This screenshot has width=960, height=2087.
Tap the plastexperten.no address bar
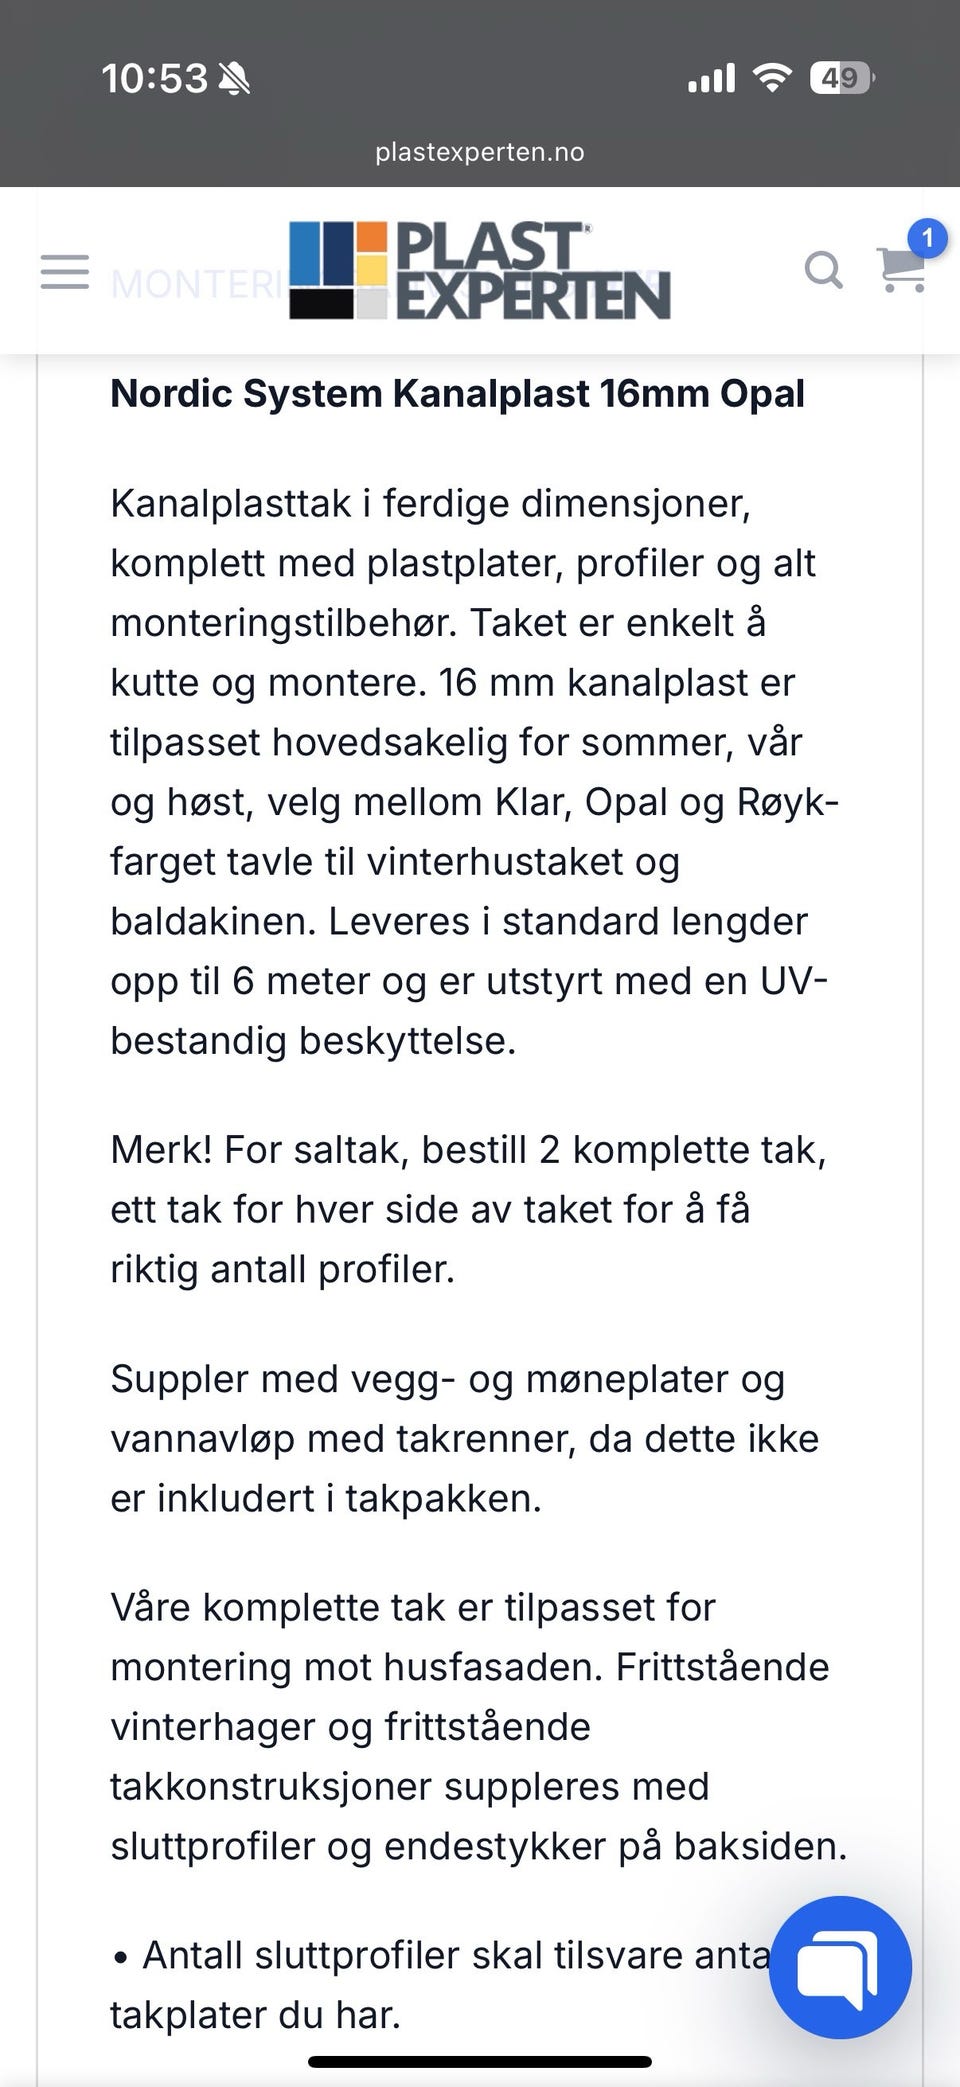tap(480, 152)
